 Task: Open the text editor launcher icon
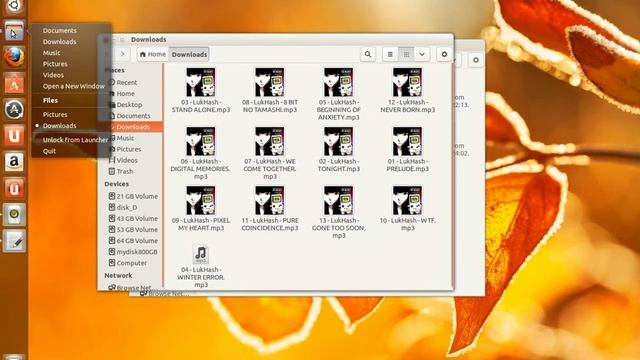click(x=14, y=241)
